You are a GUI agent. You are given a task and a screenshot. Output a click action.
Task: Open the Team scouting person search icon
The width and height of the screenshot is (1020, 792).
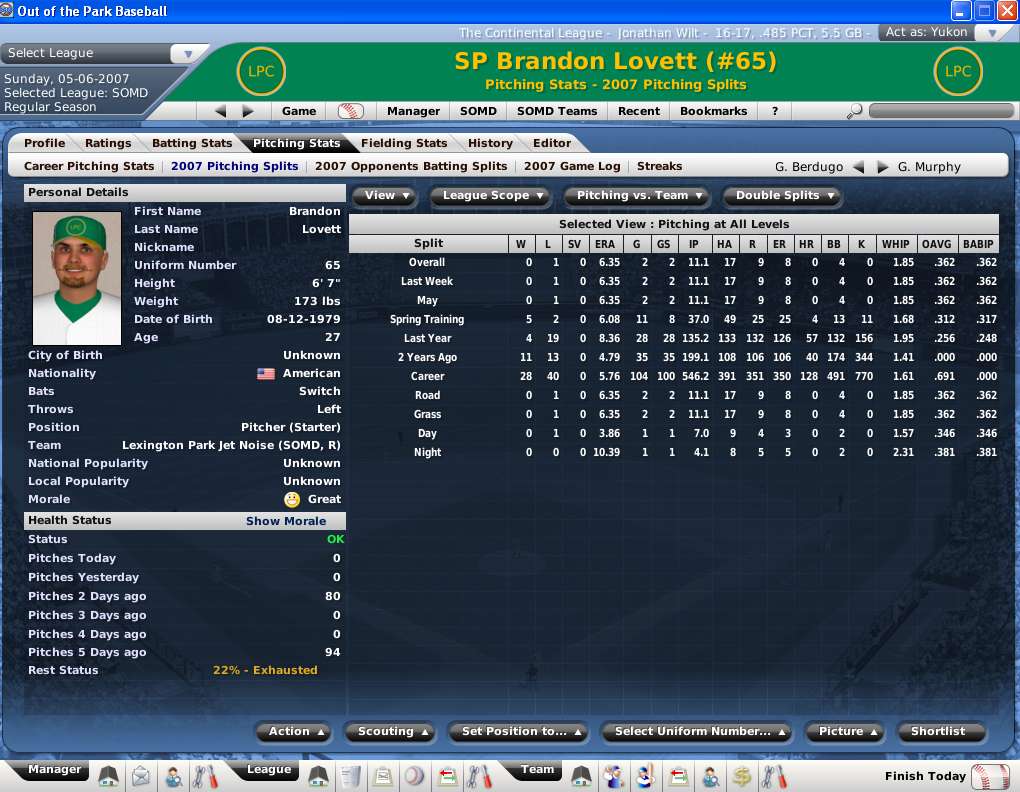coord(710,776)
